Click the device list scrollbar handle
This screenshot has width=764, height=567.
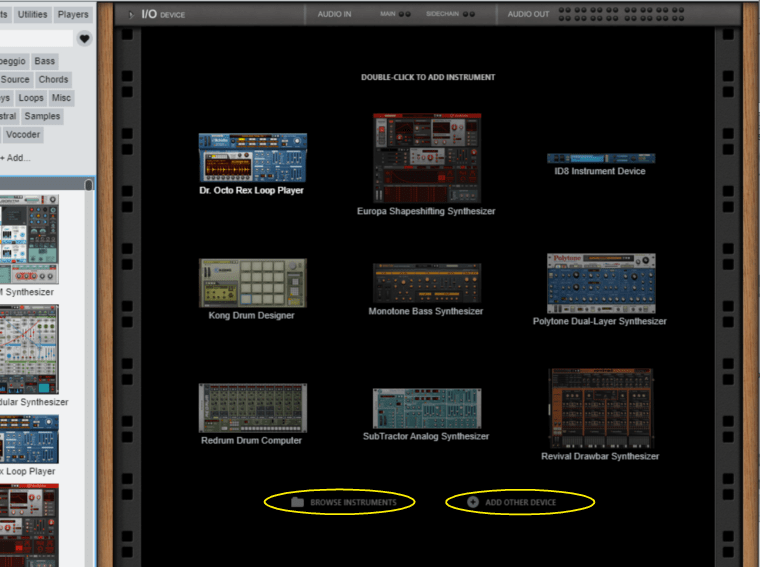click(x=88, y=186)
